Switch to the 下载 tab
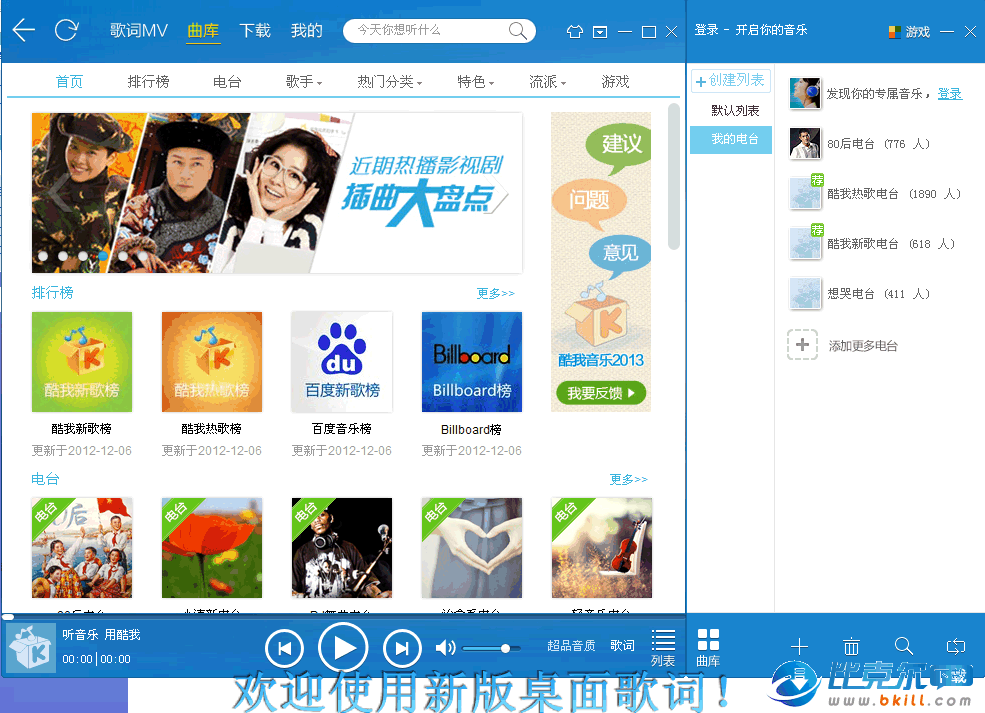 point(254,30)
